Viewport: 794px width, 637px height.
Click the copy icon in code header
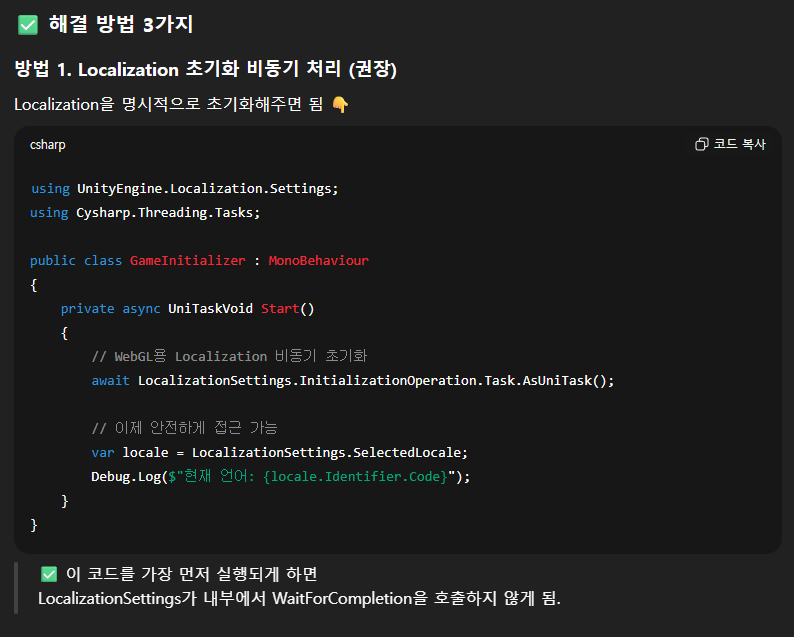(x=701, y=144)
